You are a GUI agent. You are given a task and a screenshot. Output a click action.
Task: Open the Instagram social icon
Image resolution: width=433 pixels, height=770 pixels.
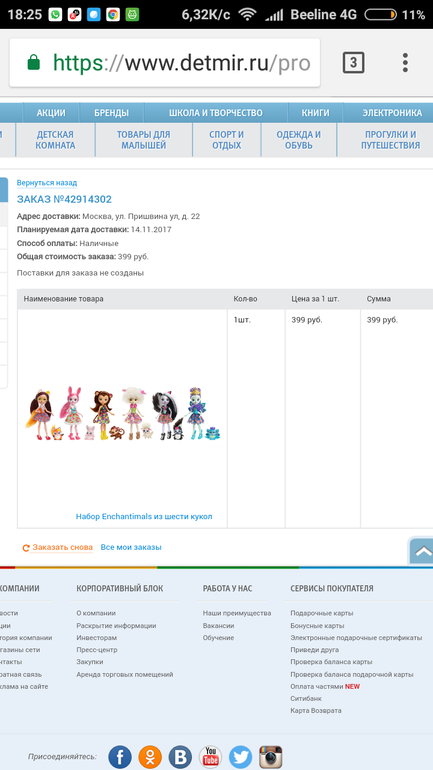click(x=271, y=757)
